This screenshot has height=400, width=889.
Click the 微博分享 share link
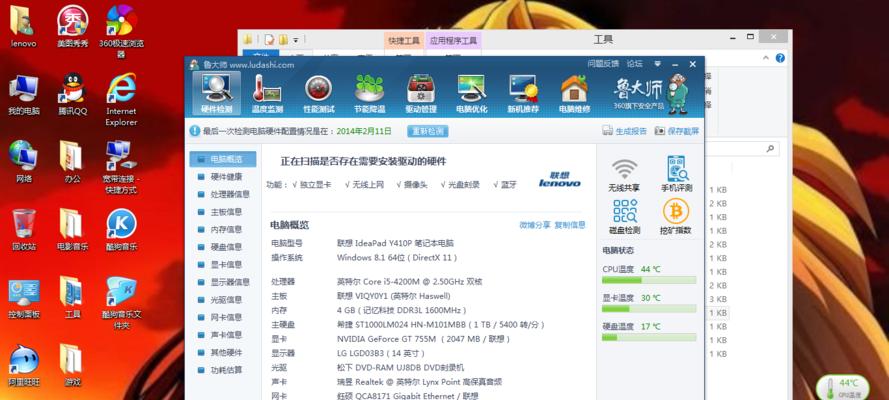535,225
